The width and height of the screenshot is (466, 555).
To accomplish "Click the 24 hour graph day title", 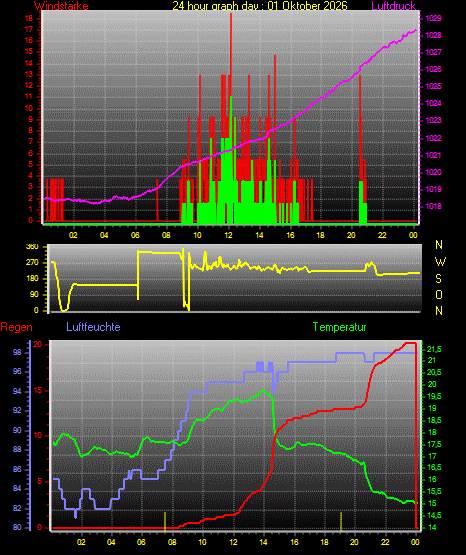I will click(x=260, y=6).
